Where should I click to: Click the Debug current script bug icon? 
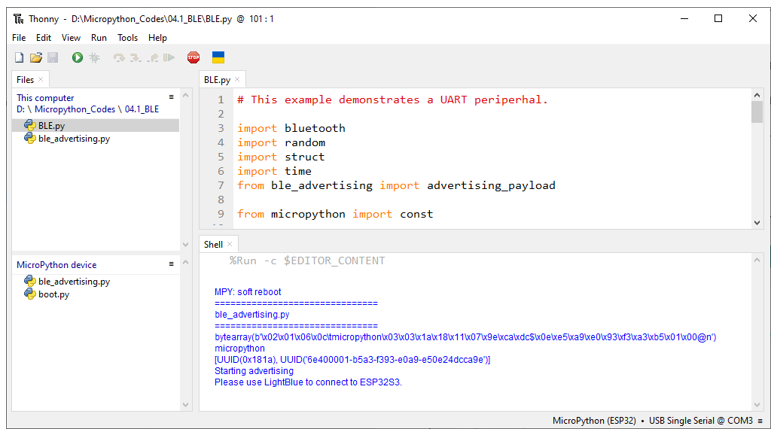tap(94, 58)
